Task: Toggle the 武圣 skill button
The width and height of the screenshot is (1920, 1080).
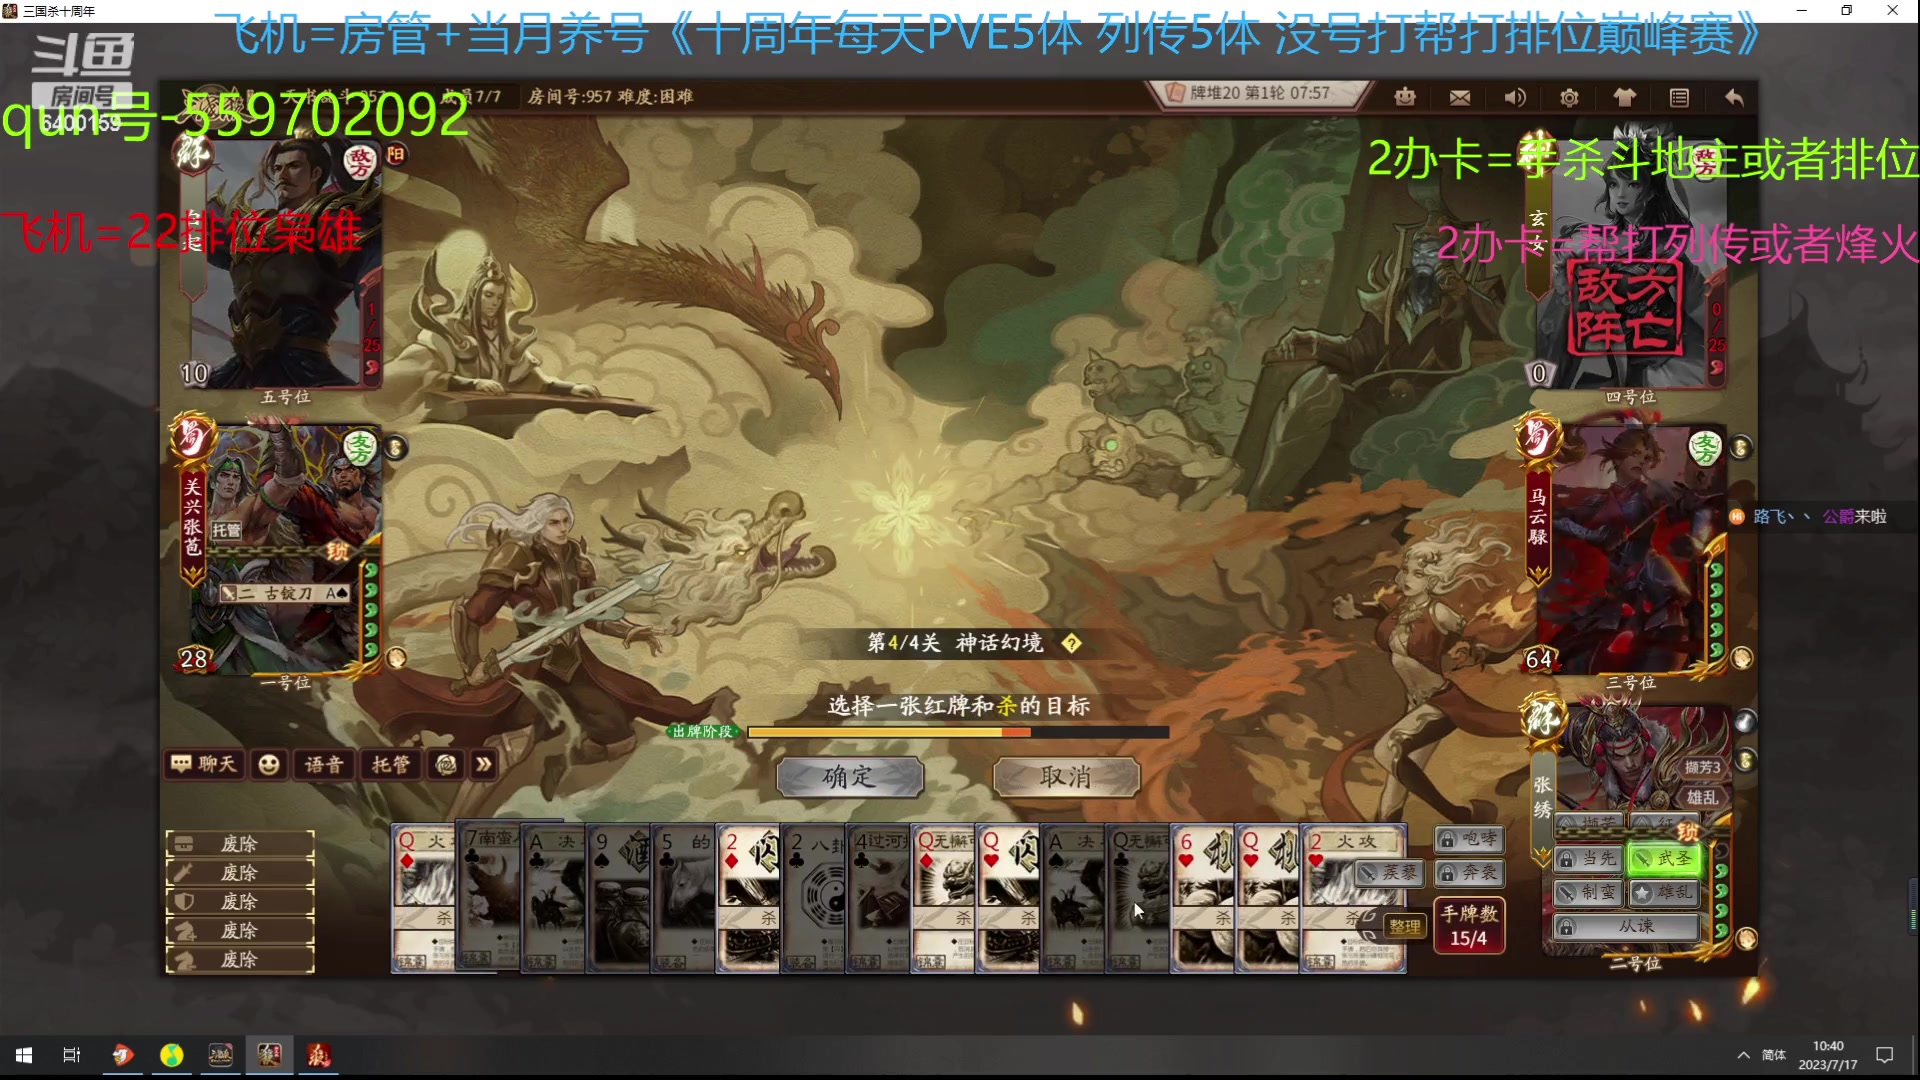Action: click(1665, 859)
